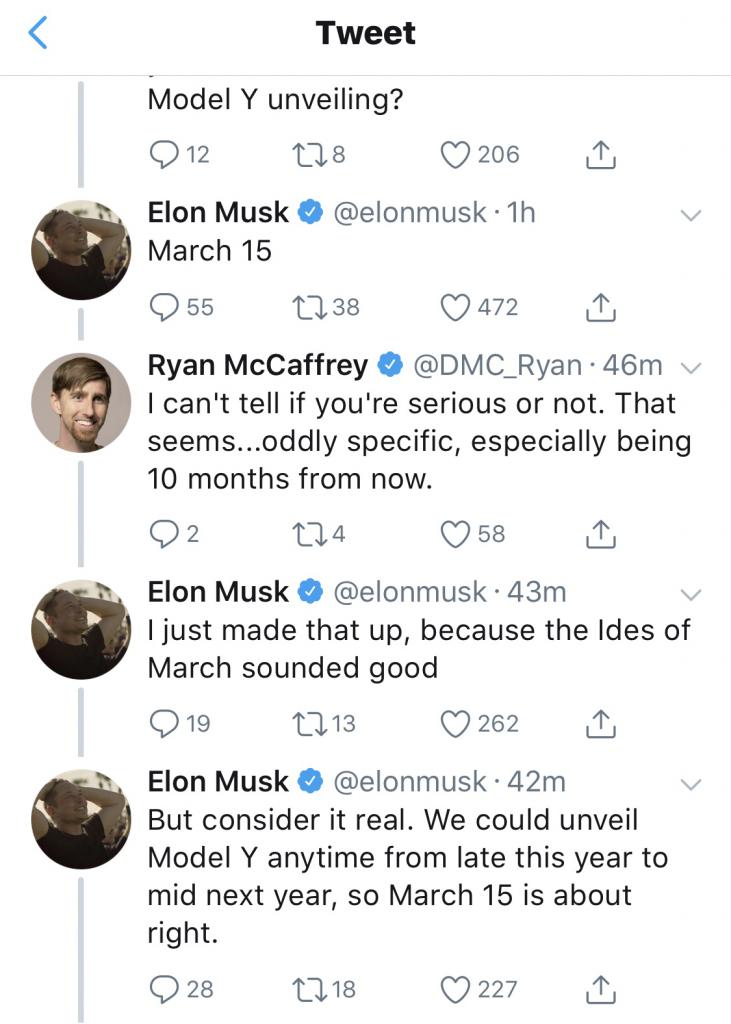The width and height of the screenshot is (731, 1024).
Task: Like the "March 15" tweet
Action: [x=456, y=307]
